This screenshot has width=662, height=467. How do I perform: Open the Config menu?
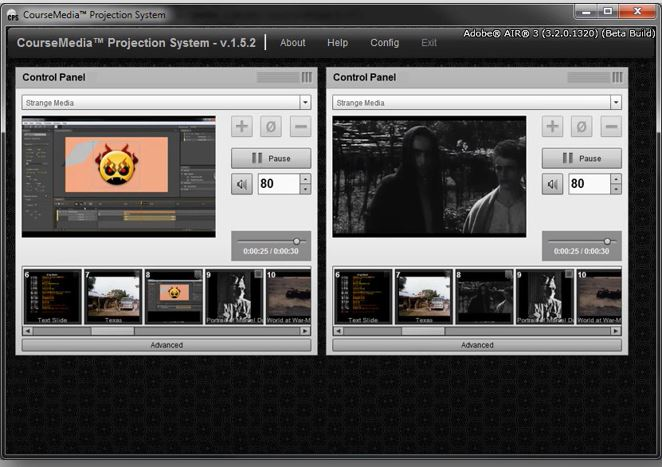pyautogui.click(x=385, y=43)
